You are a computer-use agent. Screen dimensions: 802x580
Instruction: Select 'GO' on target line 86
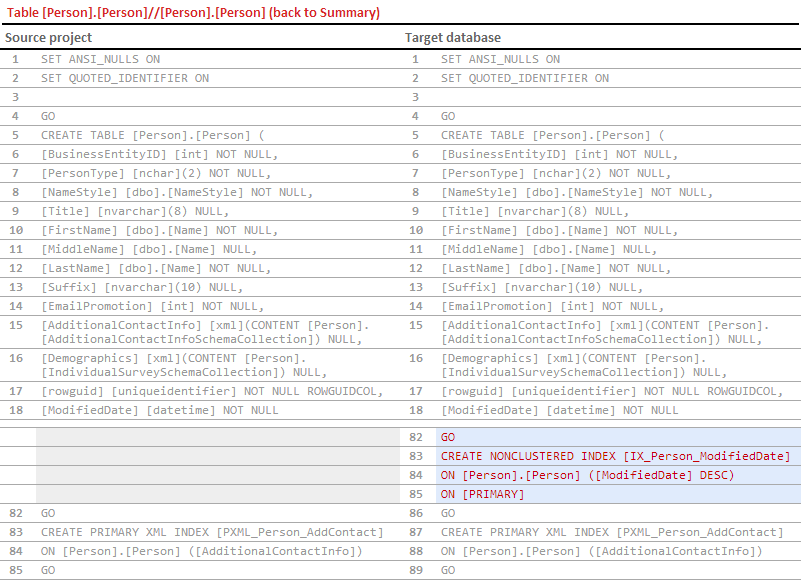click(448, 513)
